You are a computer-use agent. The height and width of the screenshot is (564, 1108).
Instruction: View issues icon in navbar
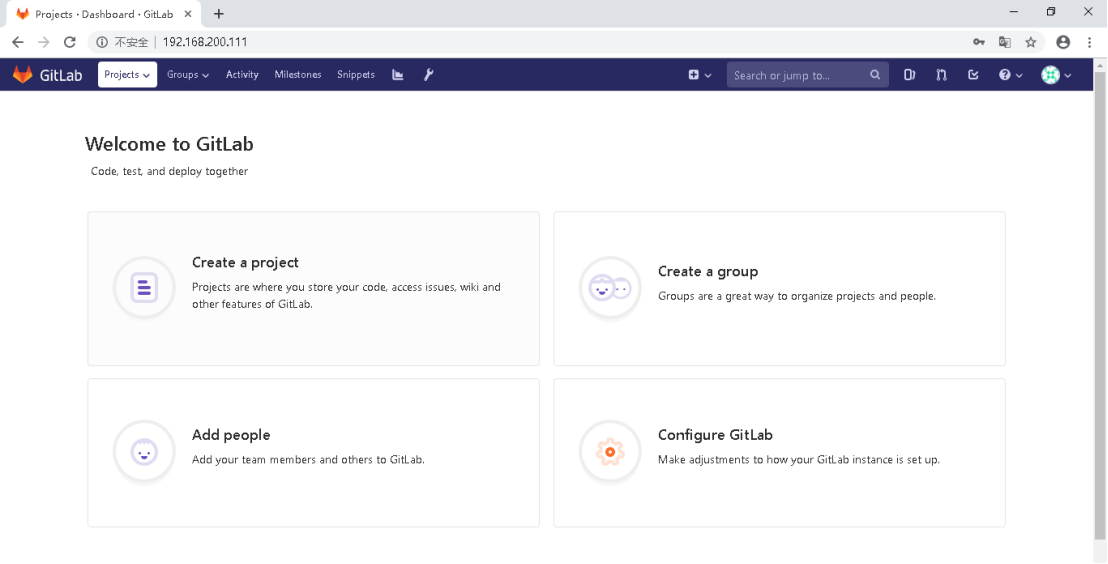[909, 75]
